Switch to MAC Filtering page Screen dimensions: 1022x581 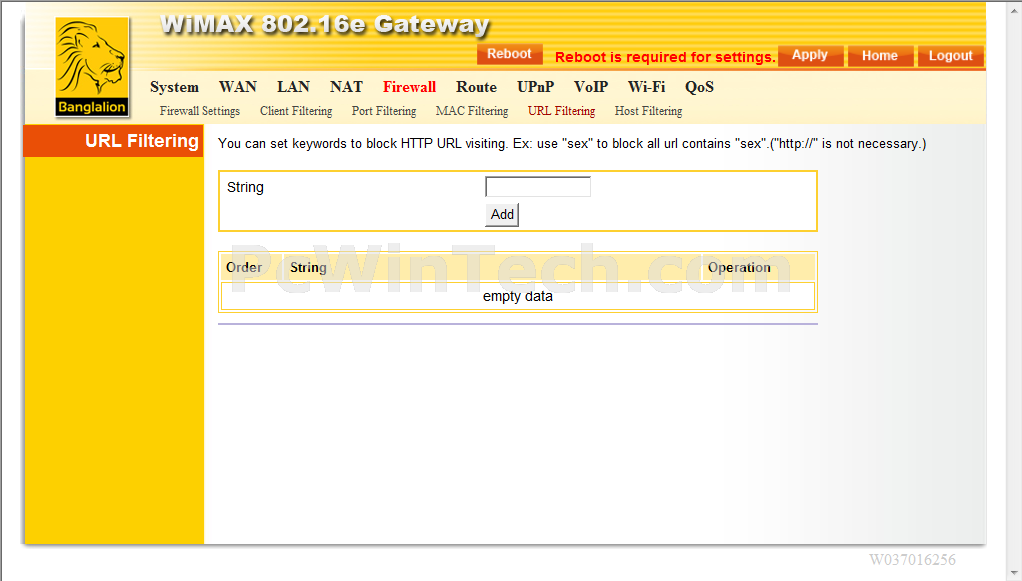[472, 111]
